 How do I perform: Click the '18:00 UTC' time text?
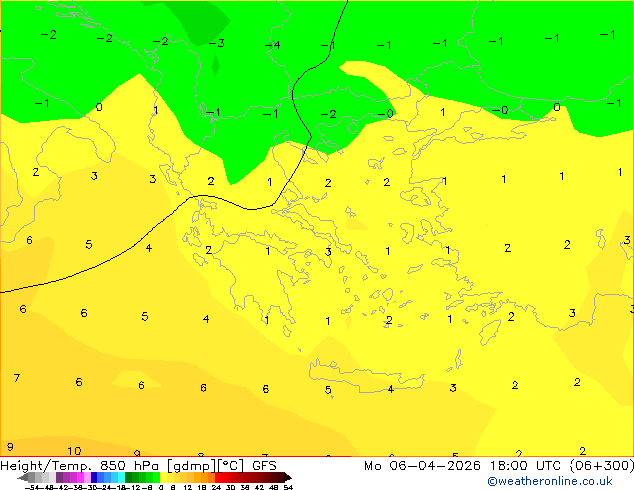[526, 466]
